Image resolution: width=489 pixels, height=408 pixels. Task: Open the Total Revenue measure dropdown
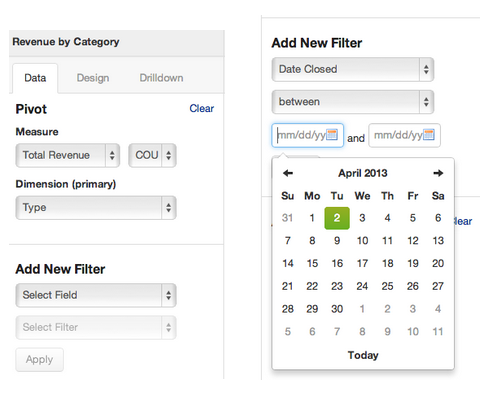(x=68, y=155)
